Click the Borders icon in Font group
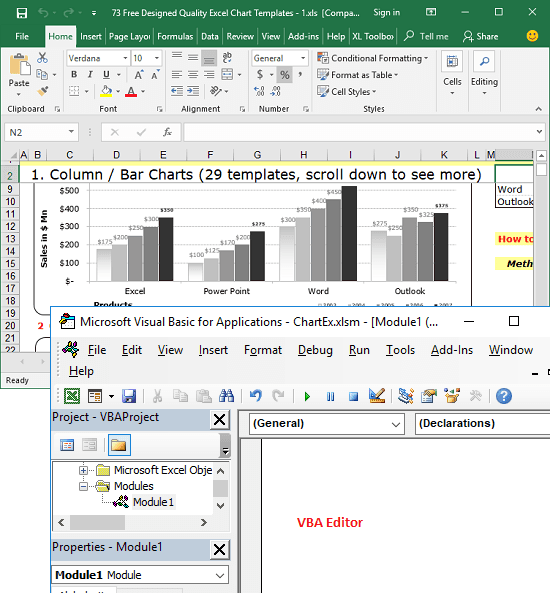The image size is (550, 593). click(74, 91)
